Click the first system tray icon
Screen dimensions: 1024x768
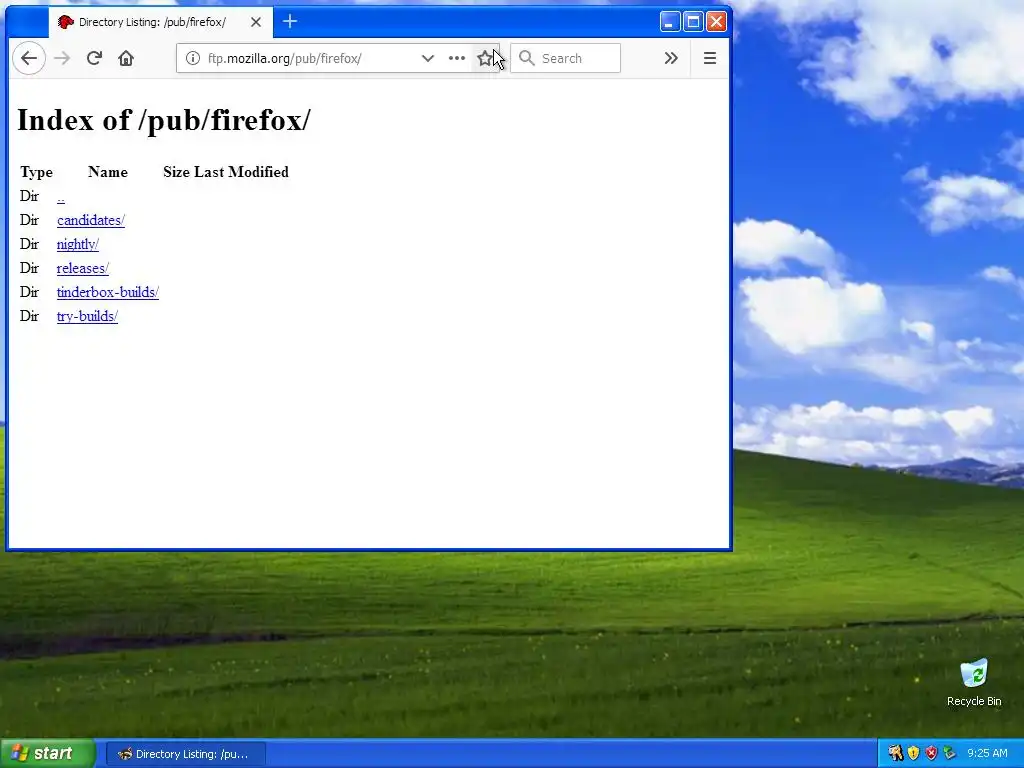pos(895,753)
